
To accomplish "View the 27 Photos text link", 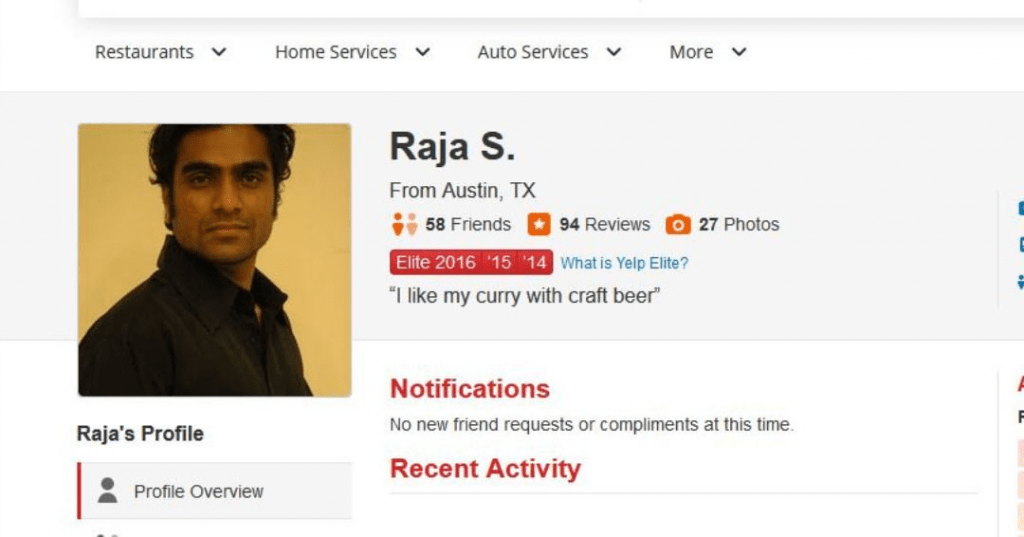I will point(738,224).
